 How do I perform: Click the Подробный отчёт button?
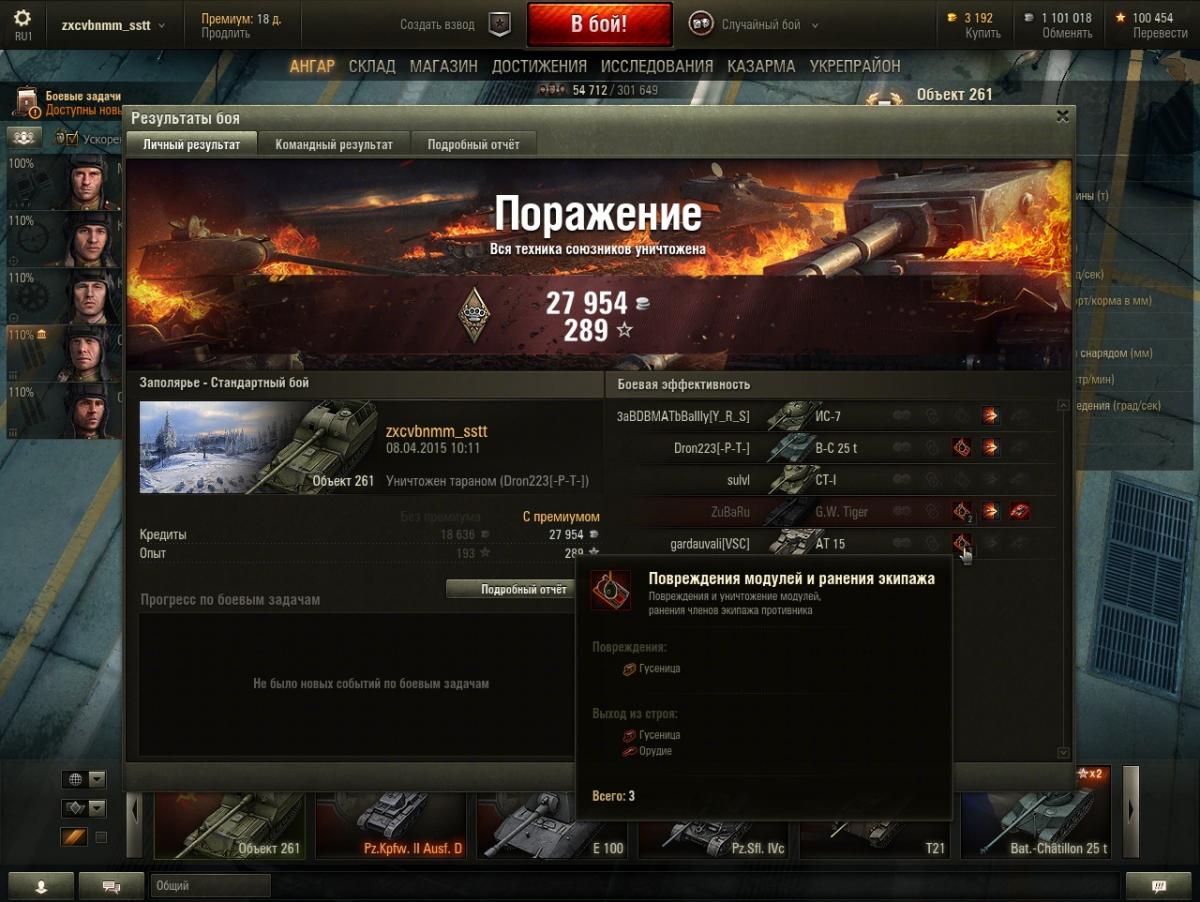tap(524, 589)
